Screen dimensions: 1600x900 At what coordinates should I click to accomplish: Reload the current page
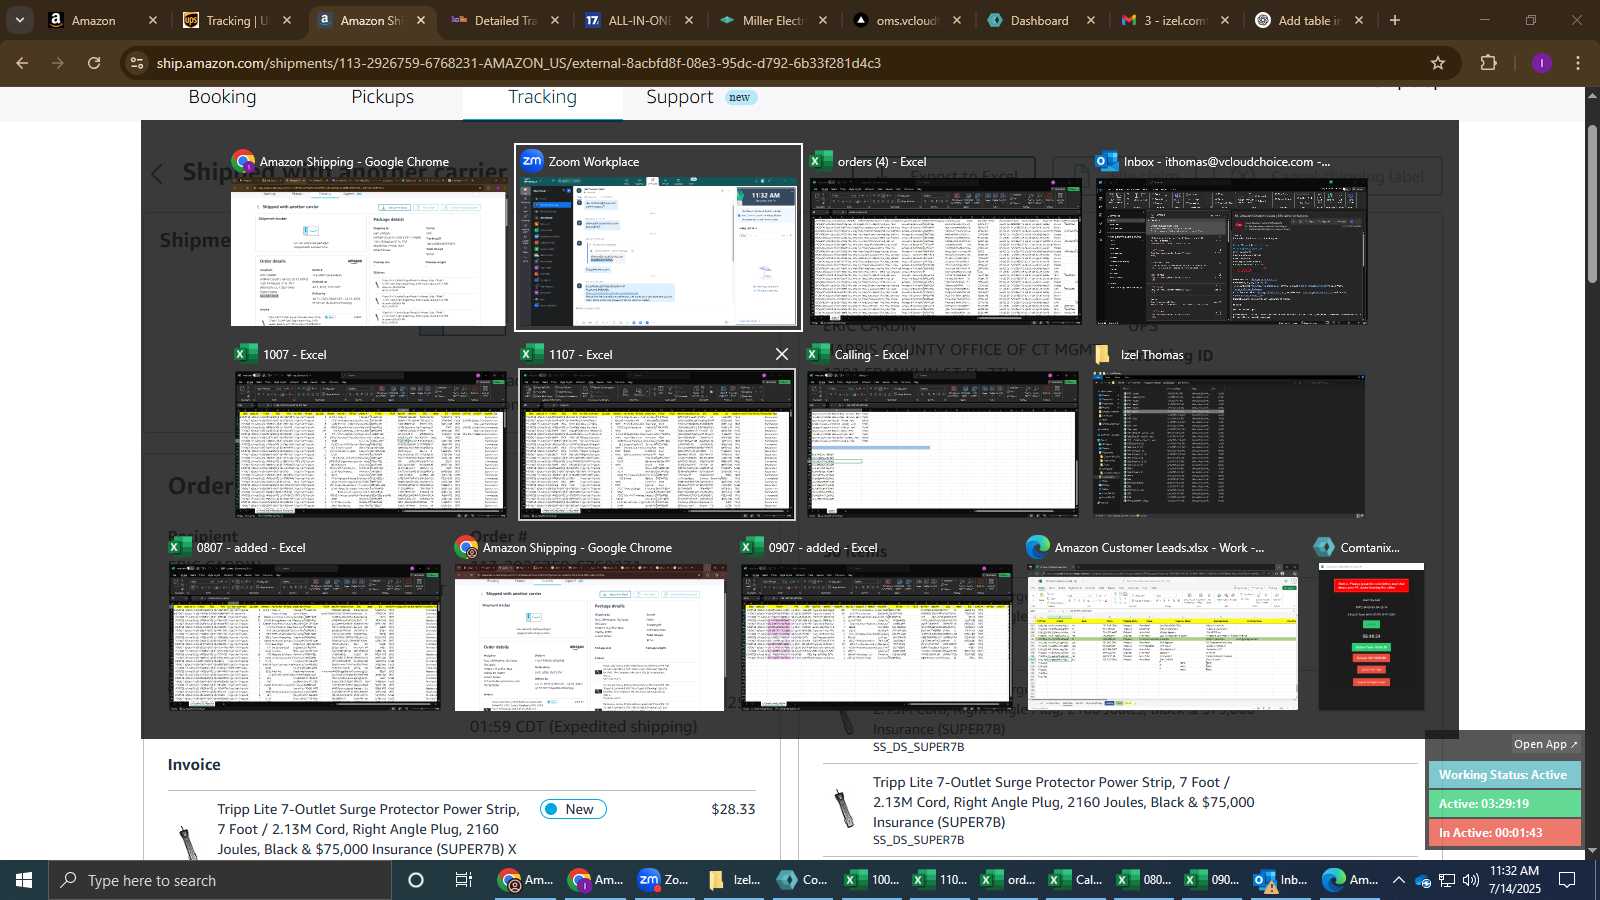94,63
